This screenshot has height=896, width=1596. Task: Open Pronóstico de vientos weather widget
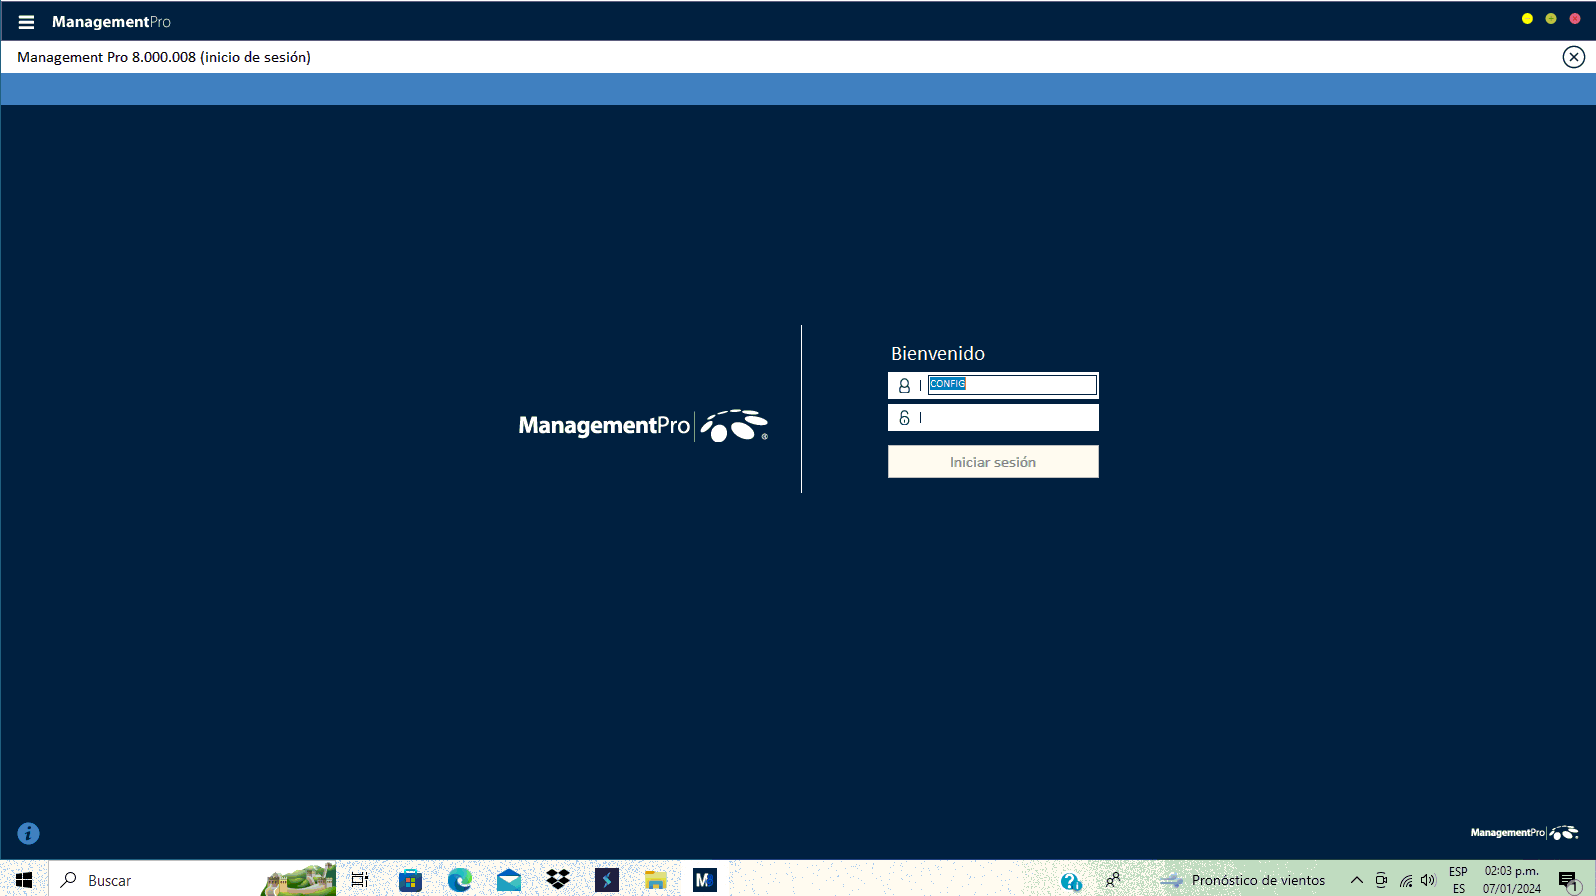click(x=1243, y=880)
